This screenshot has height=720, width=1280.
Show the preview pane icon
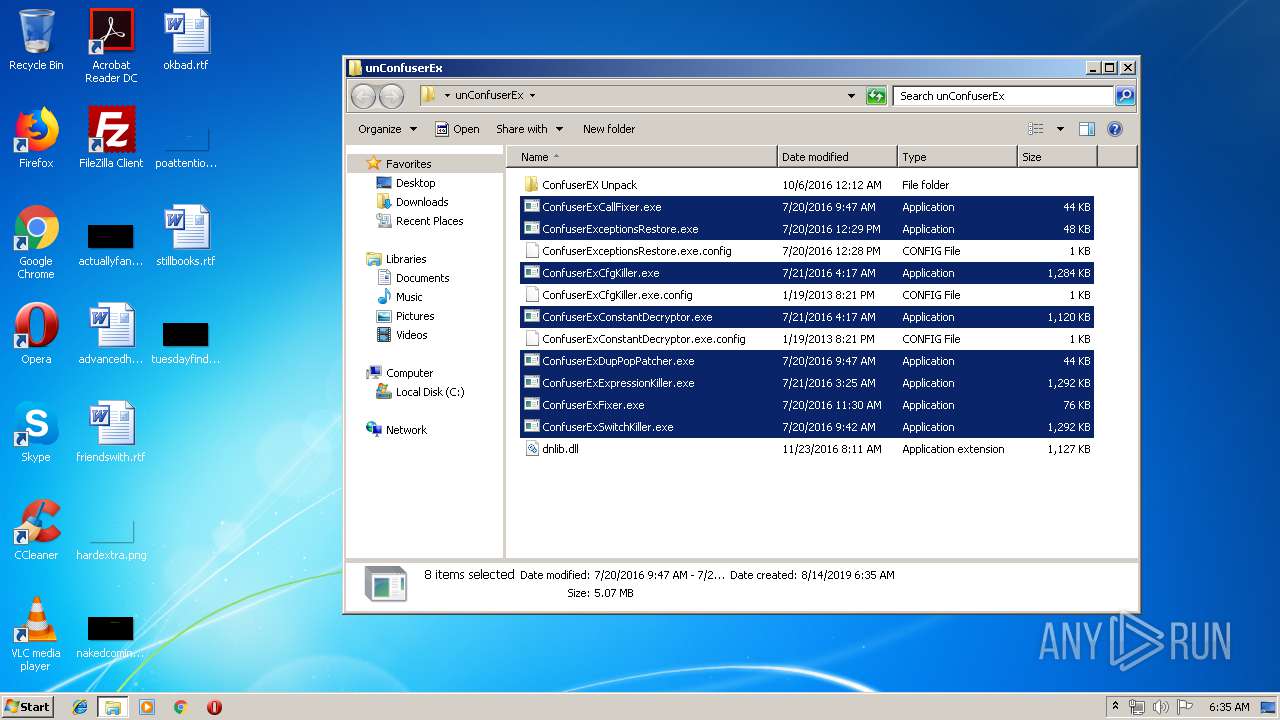(1087, 129)
